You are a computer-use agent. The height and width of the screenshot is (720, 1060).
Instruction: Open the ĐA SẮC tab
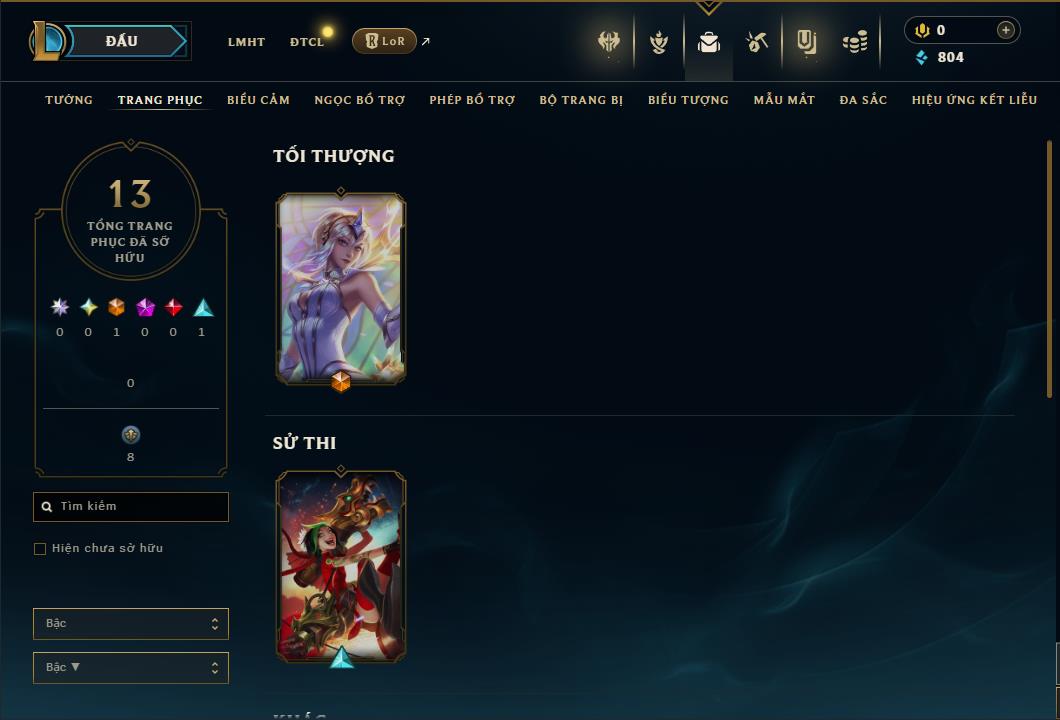pos(863,100)
